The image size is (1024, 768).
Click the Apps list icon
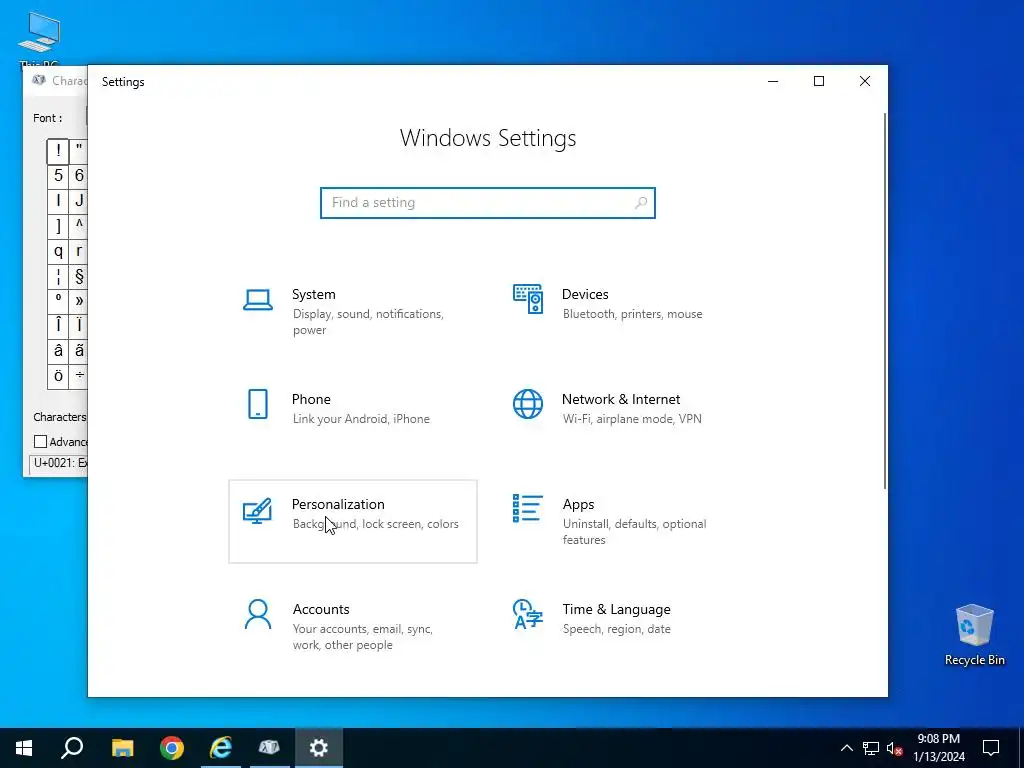(528, 508)
